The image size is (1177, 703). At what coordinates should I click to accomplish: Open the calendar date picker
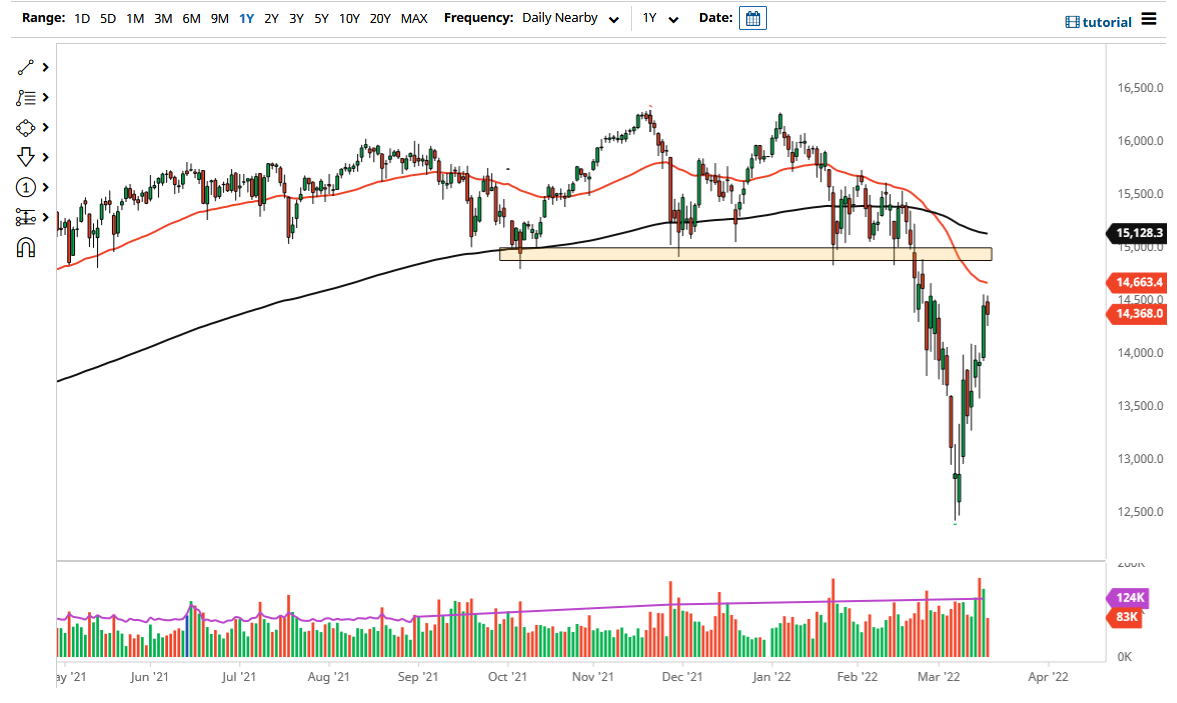coord(751,17)
